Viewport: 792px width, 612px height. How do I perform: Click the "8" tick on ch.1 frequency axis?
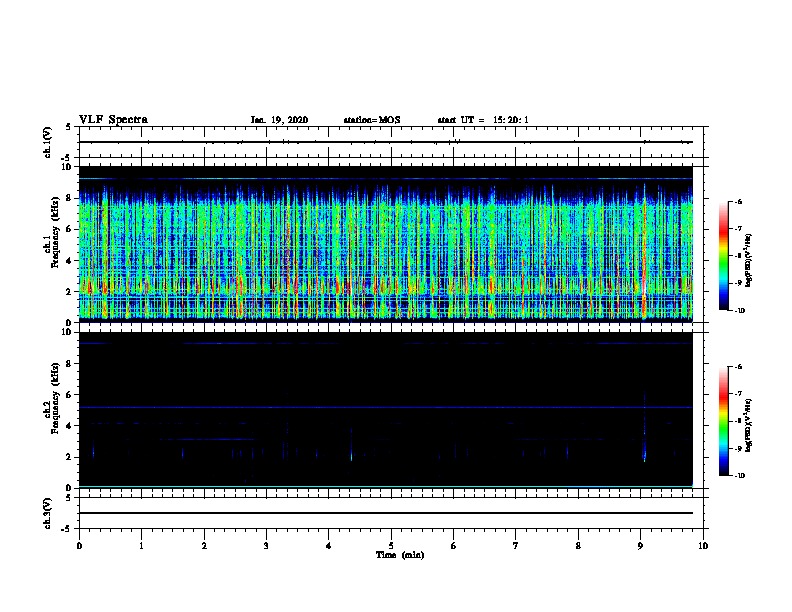click(x=69, y=198)
